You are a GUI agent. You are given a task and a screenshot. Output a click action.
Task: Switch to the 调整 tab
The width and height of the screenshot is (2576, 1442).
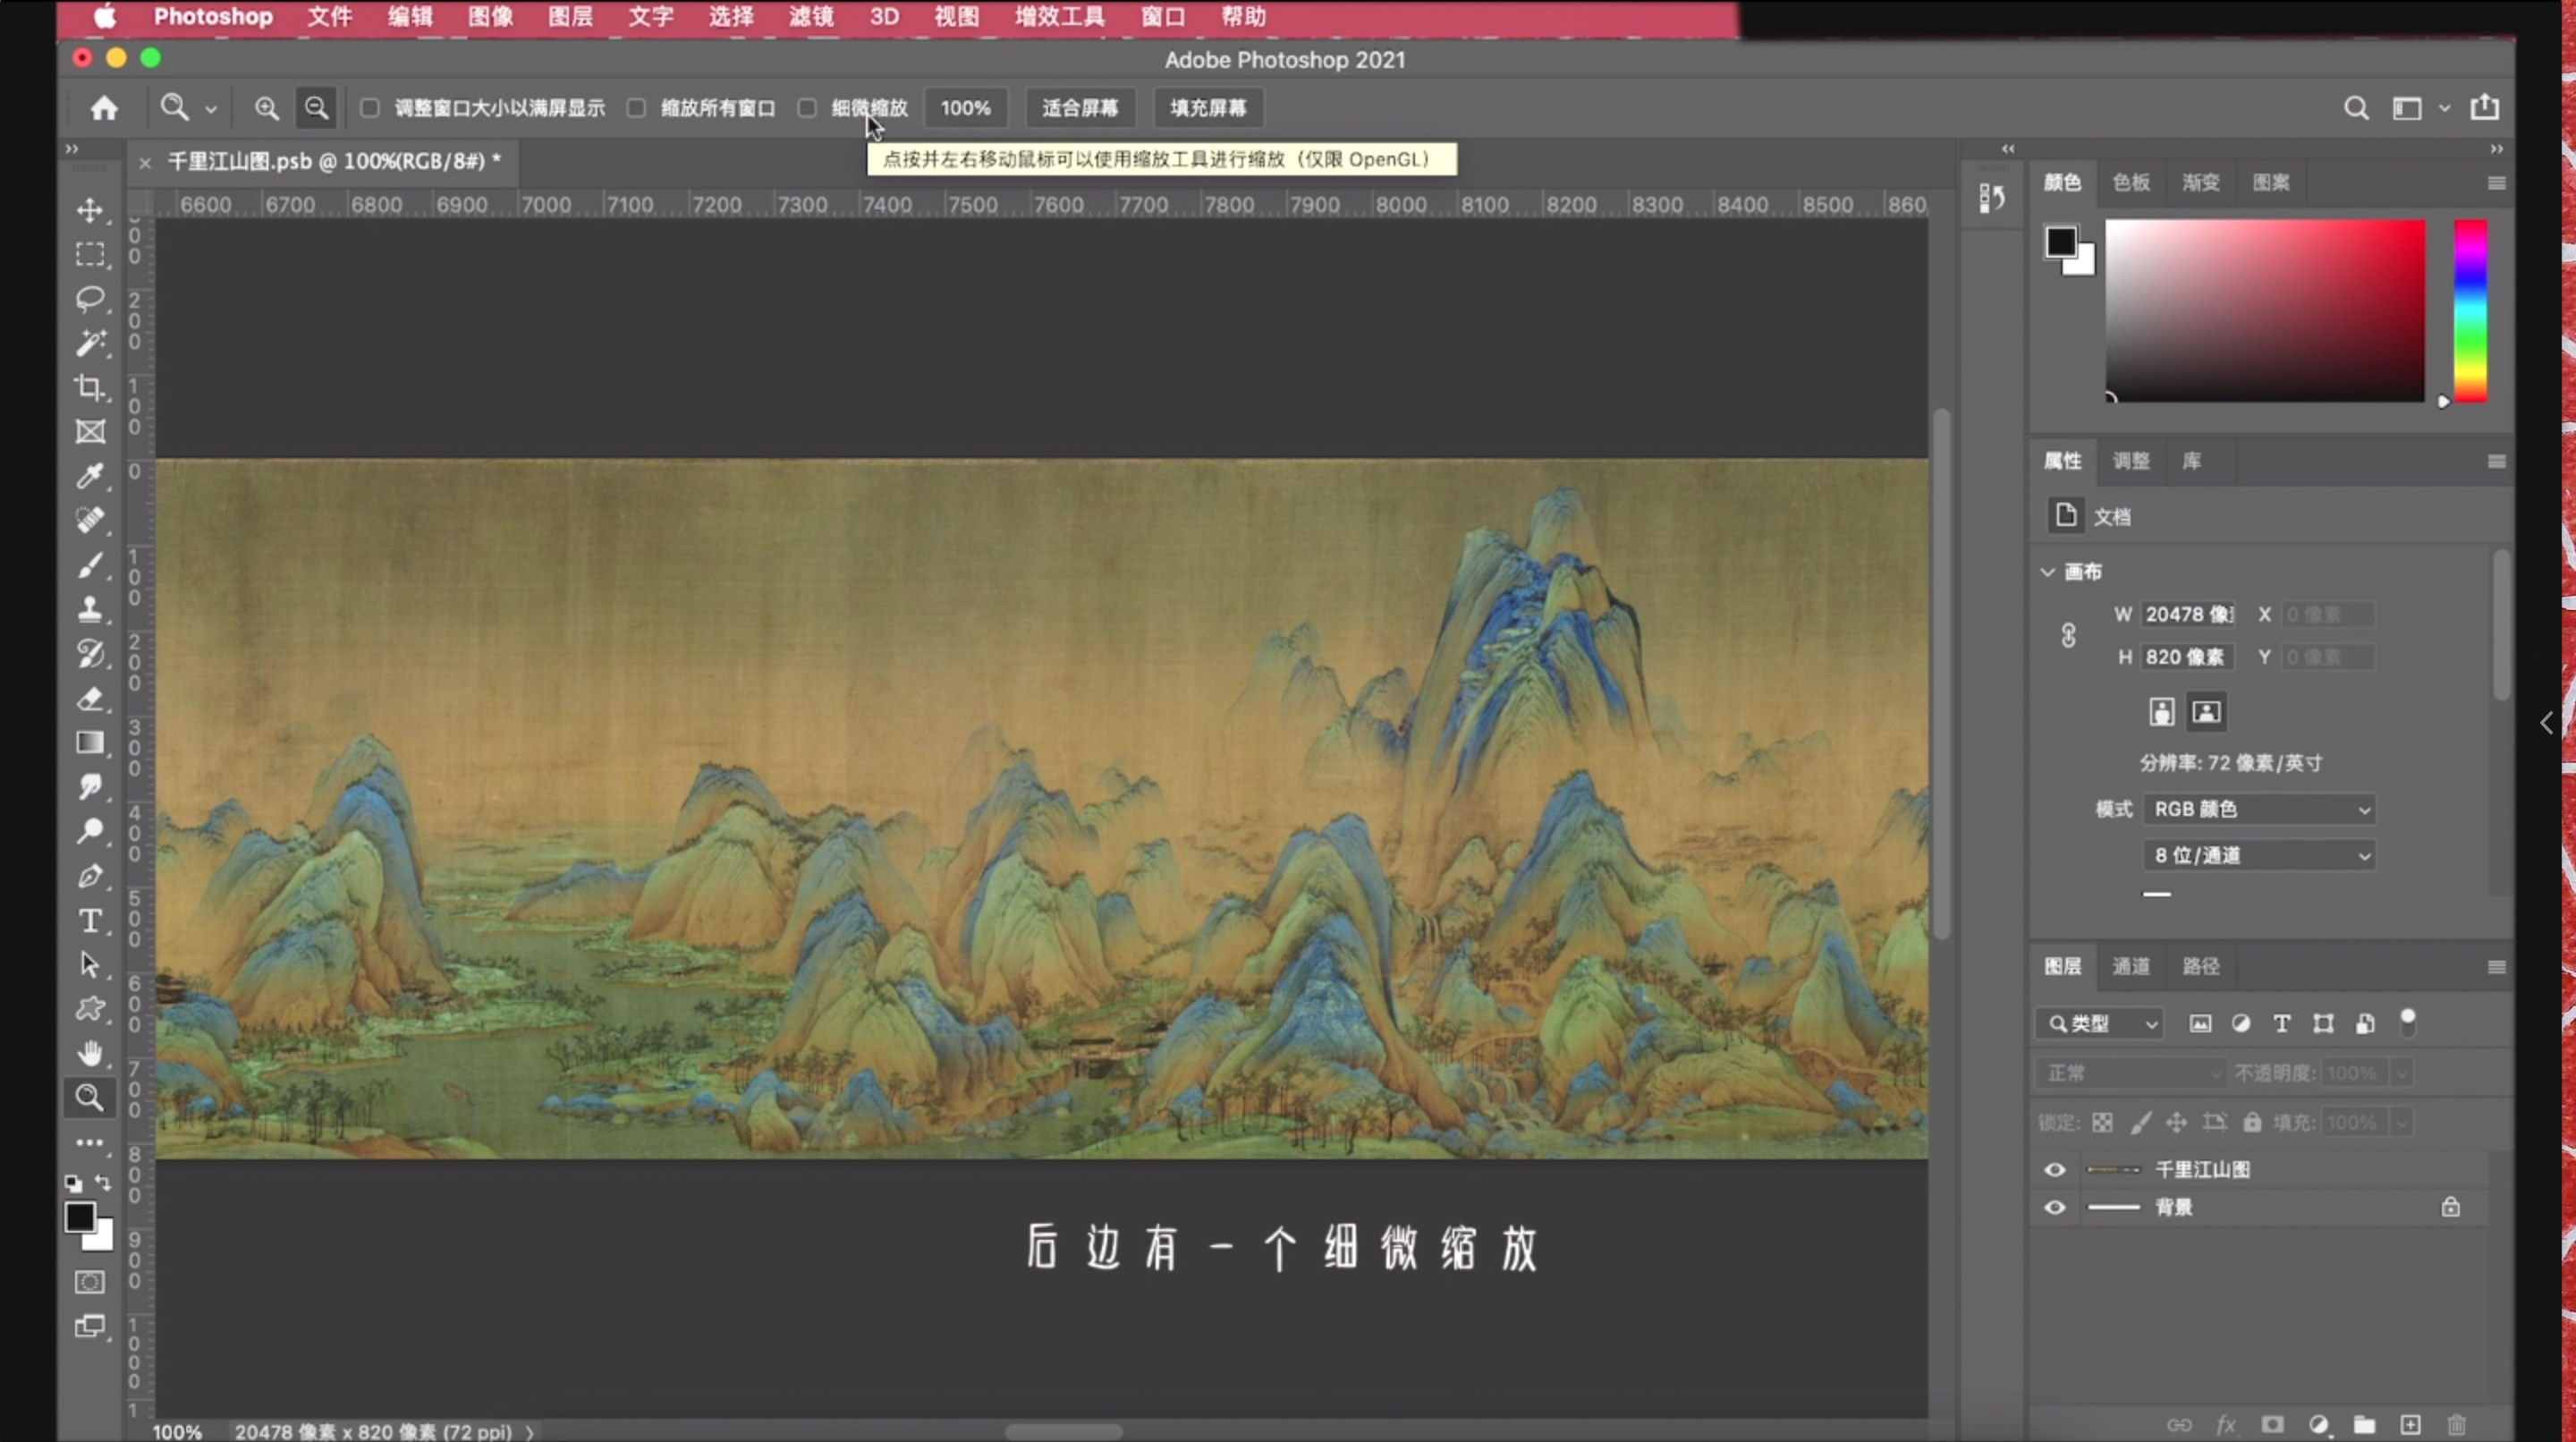tap(2131, 461)
